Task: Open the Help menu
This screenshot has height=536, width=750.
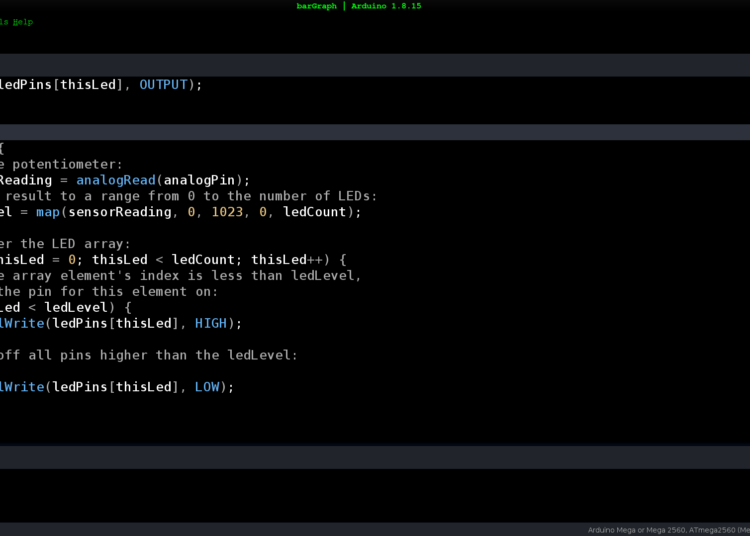Action: 23,21
